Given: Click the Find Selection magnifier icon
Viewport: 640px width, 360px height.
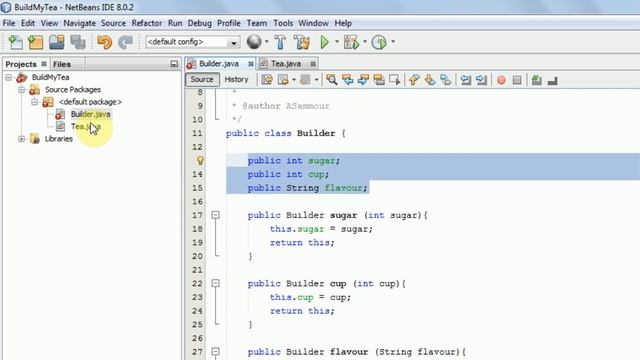Looking at the screenshot, I should click(331, 80).
